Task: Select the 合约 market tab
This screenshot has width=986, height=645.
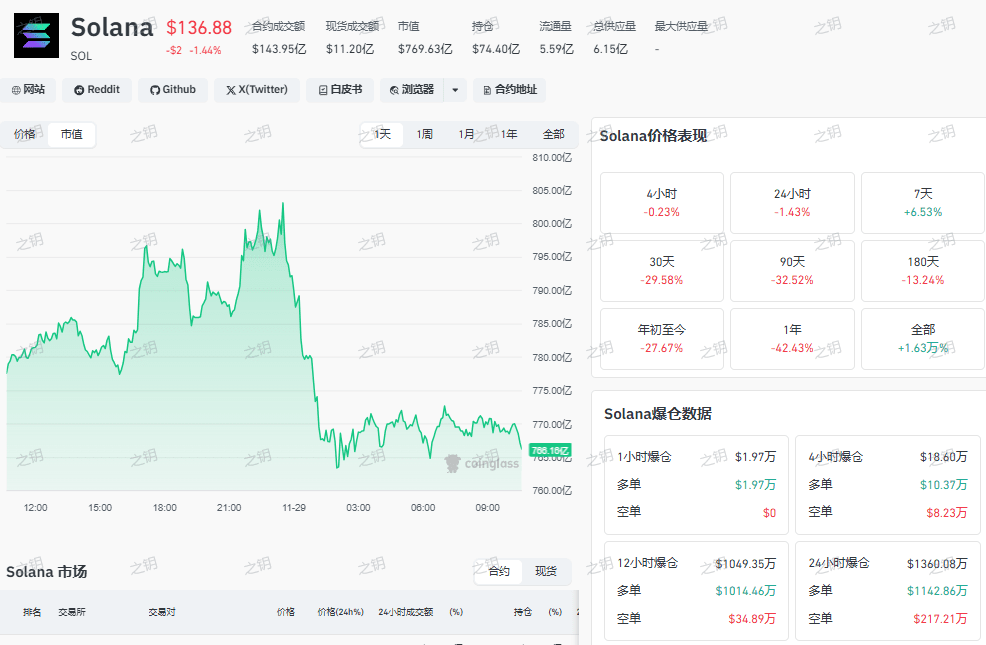Action: point(499,571)
